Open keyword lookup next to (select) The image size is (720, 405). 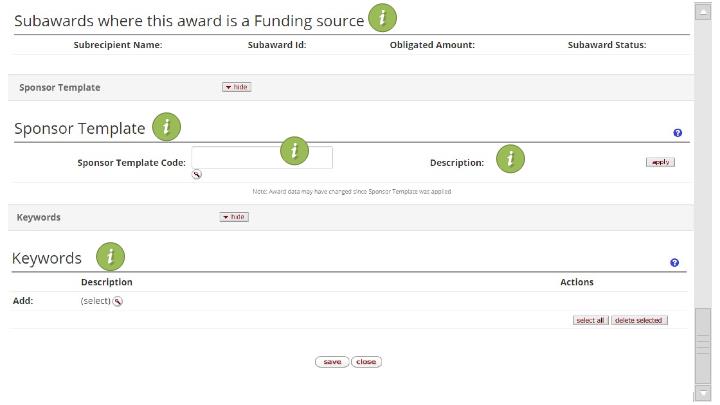(118, 302)
